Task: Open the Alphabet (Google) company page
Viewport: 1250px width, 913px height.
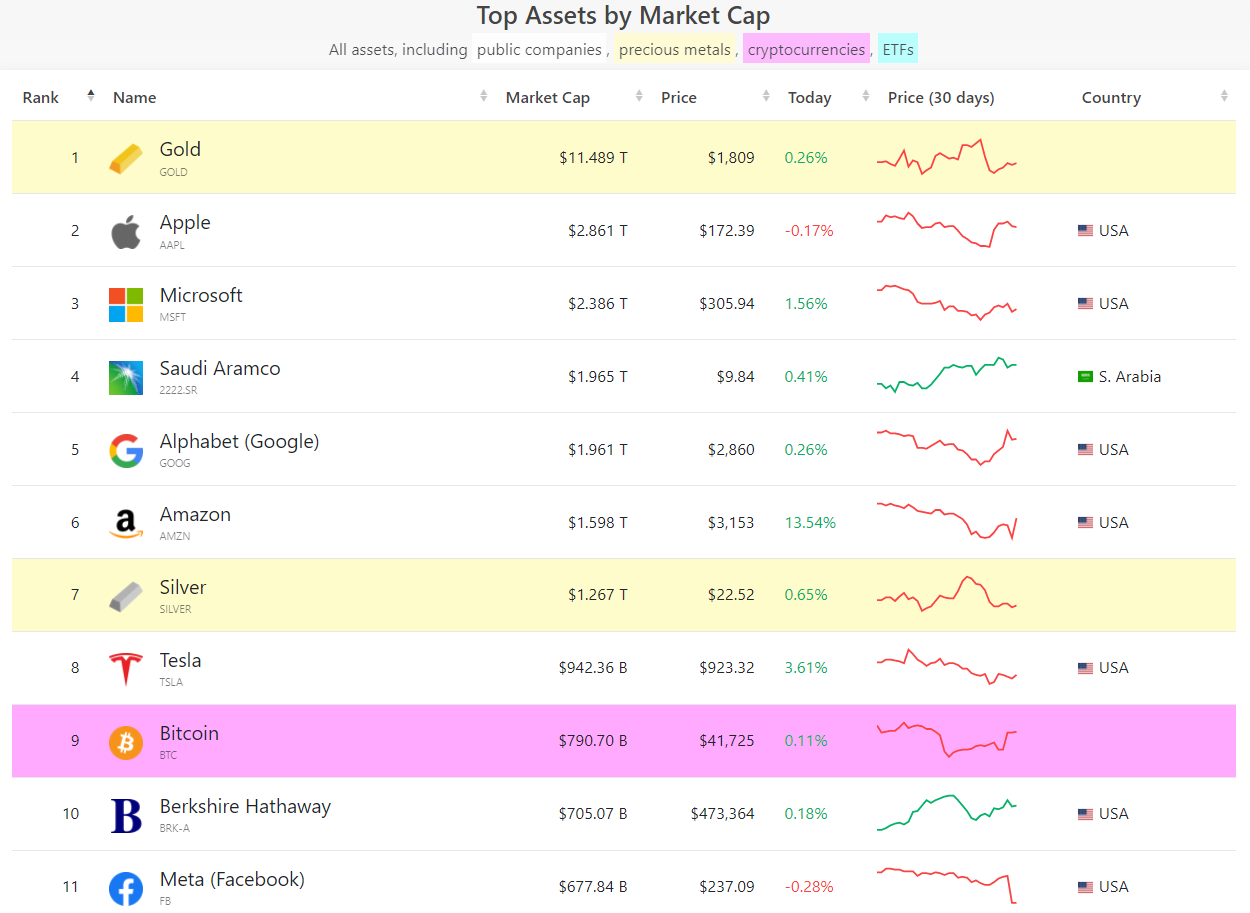Action: click(x=240, y=442)
